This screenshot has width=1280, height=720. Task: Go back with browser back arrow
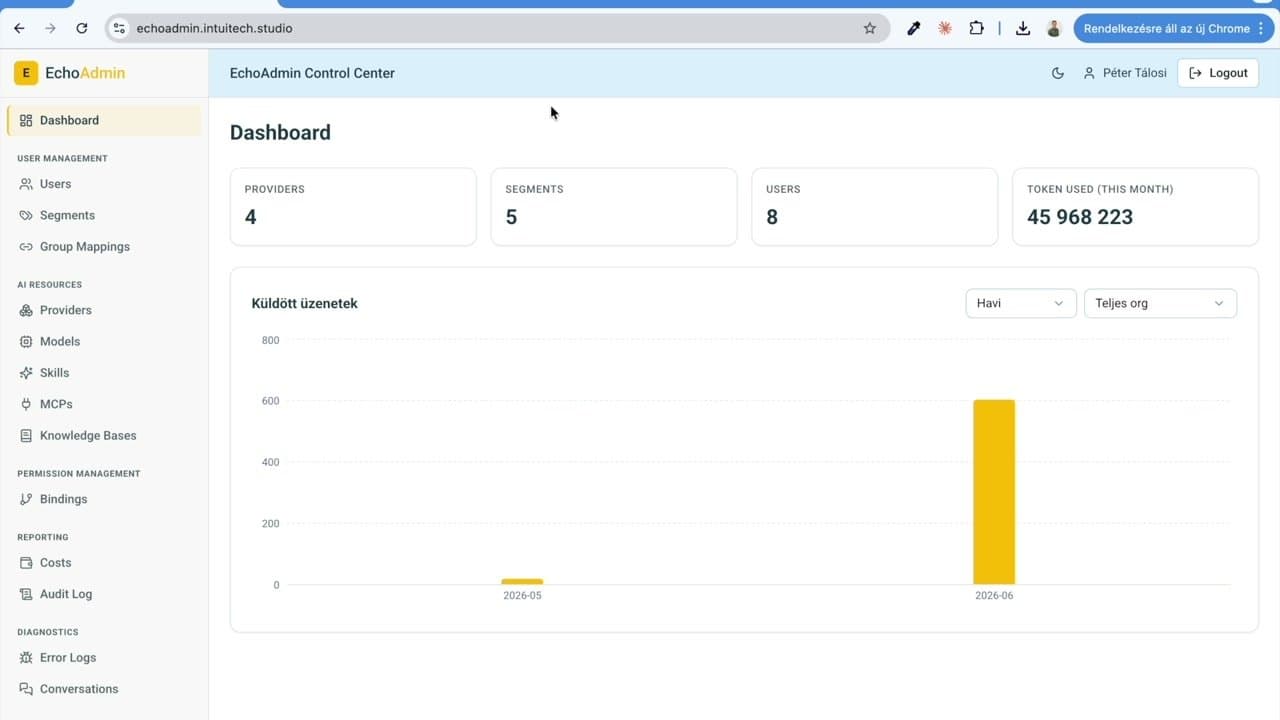(19, 28)
